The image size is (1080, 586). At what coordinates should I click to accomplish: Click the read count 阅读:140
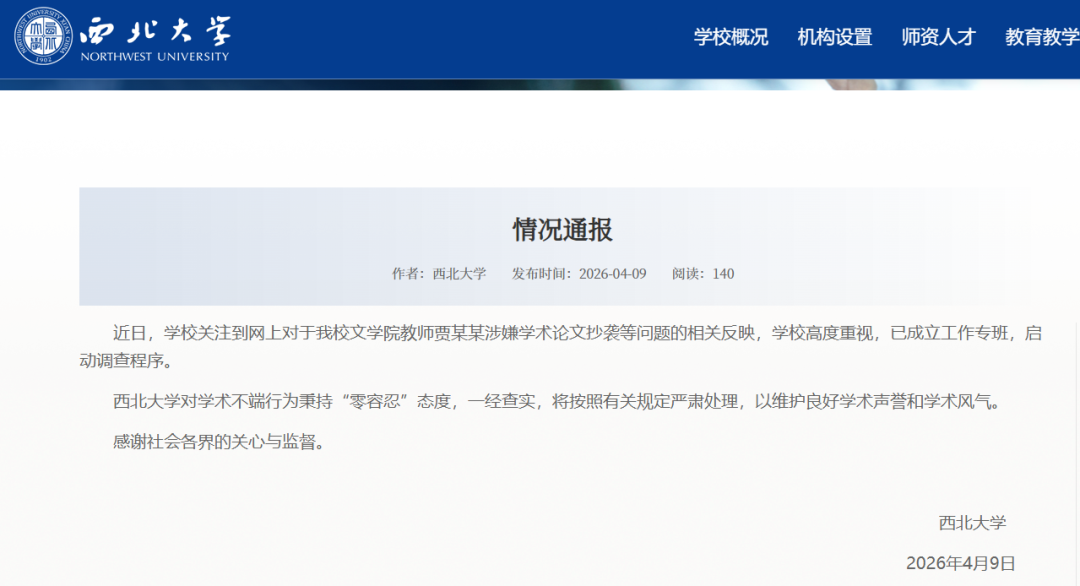coord(703,273)
